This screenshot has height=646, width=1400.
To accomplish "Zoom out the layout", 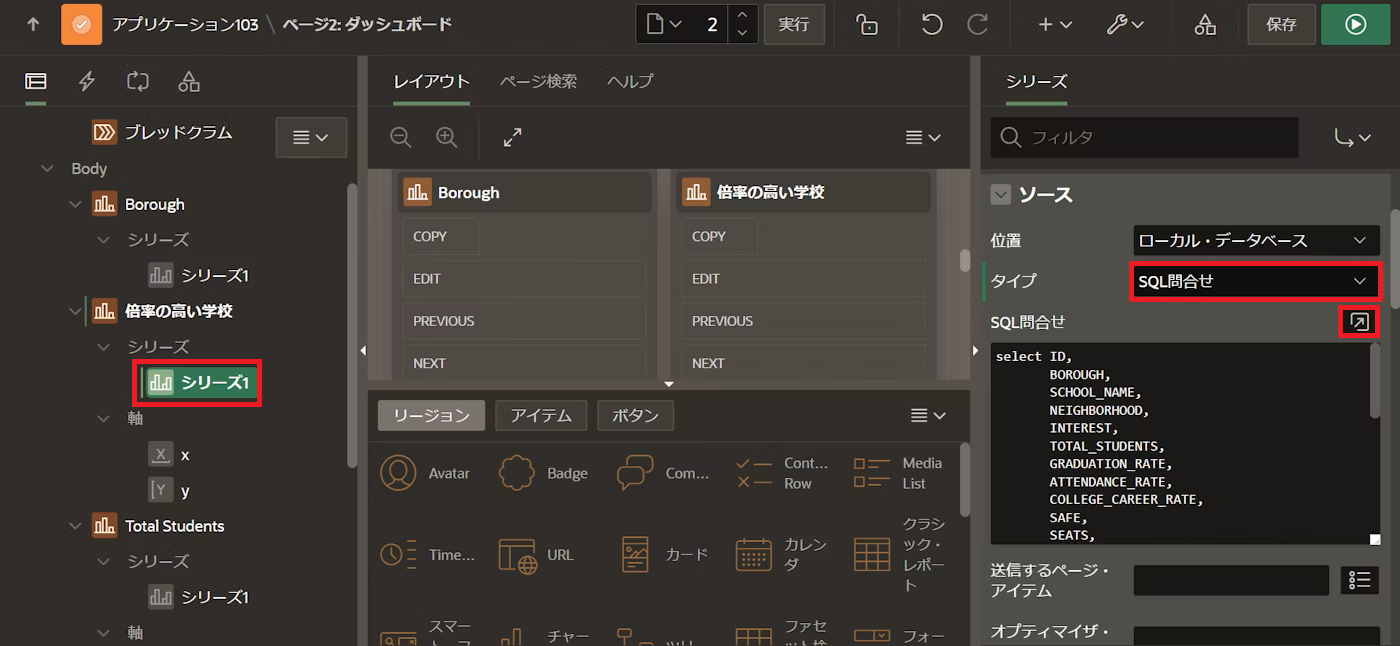I will pos(401,137).
